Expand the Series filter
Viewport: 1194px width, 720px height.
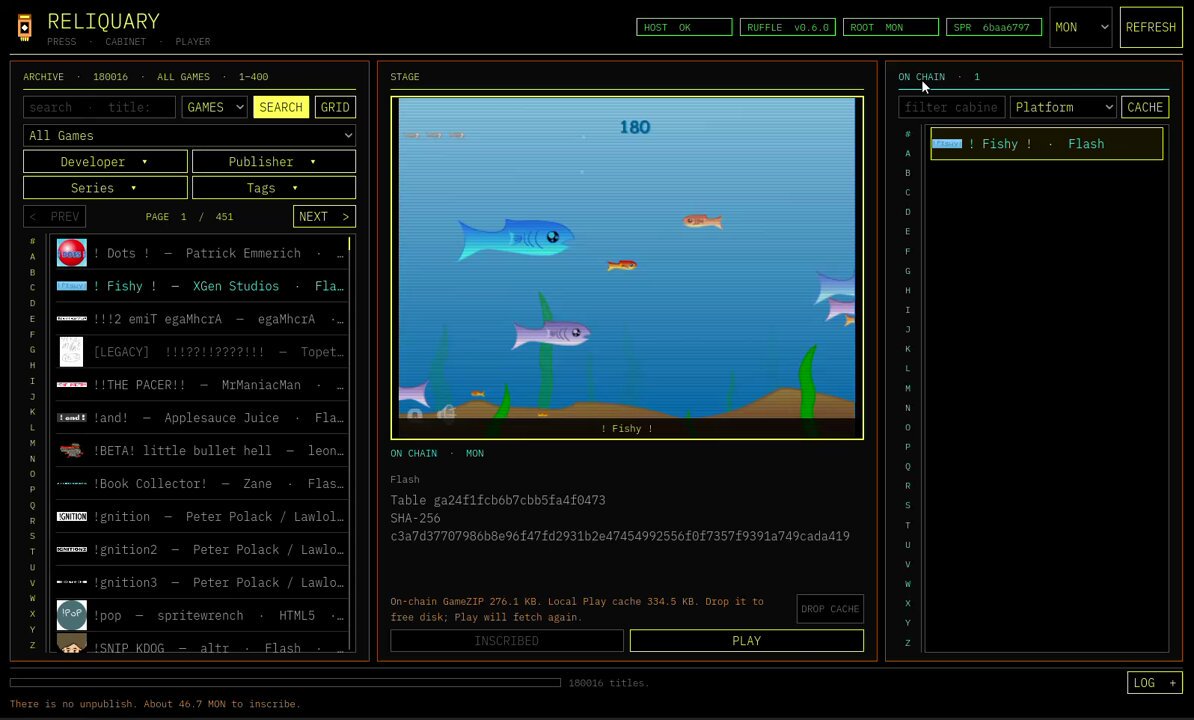point(105,188)
